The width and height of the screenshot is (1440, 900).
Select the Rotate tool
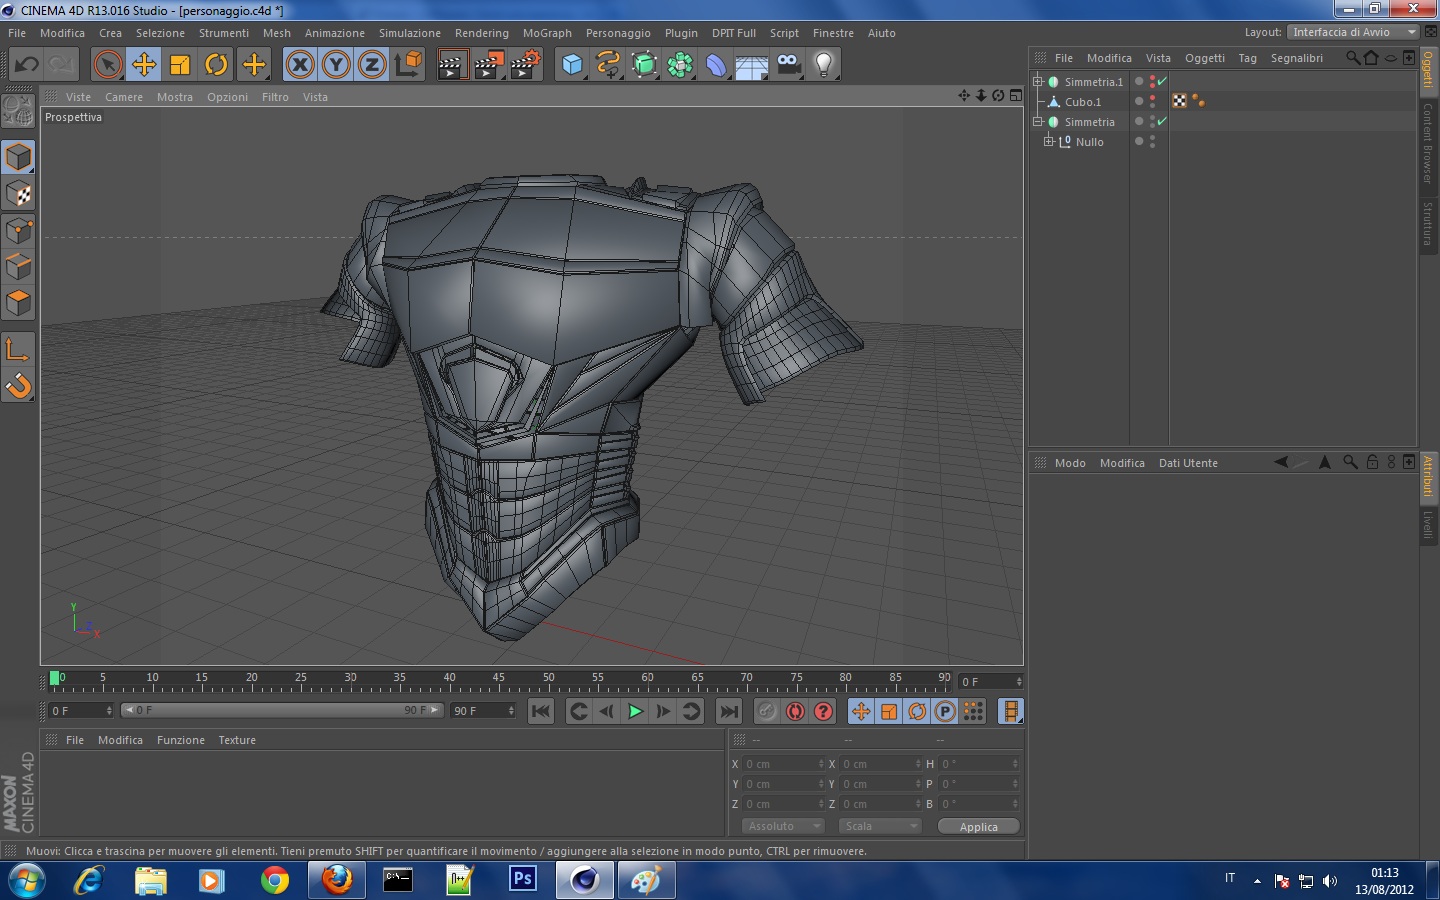pos(216,65)
